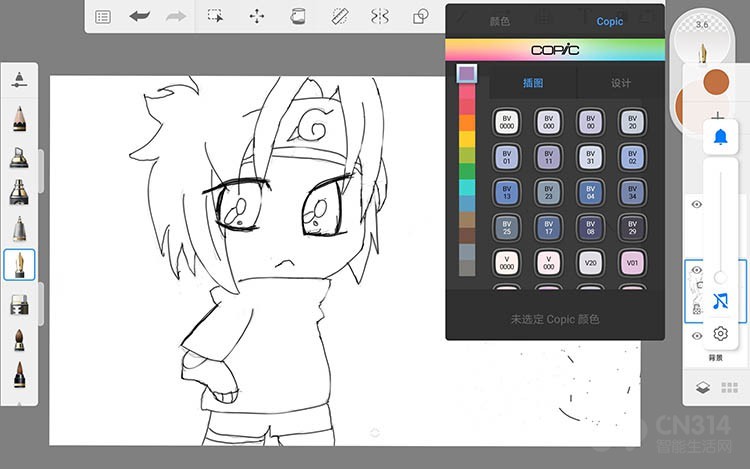Open brush properties slider icon at top-left palette
This screenshot has height=469, width=750.
pyautogui.click(x=19, y=80)
